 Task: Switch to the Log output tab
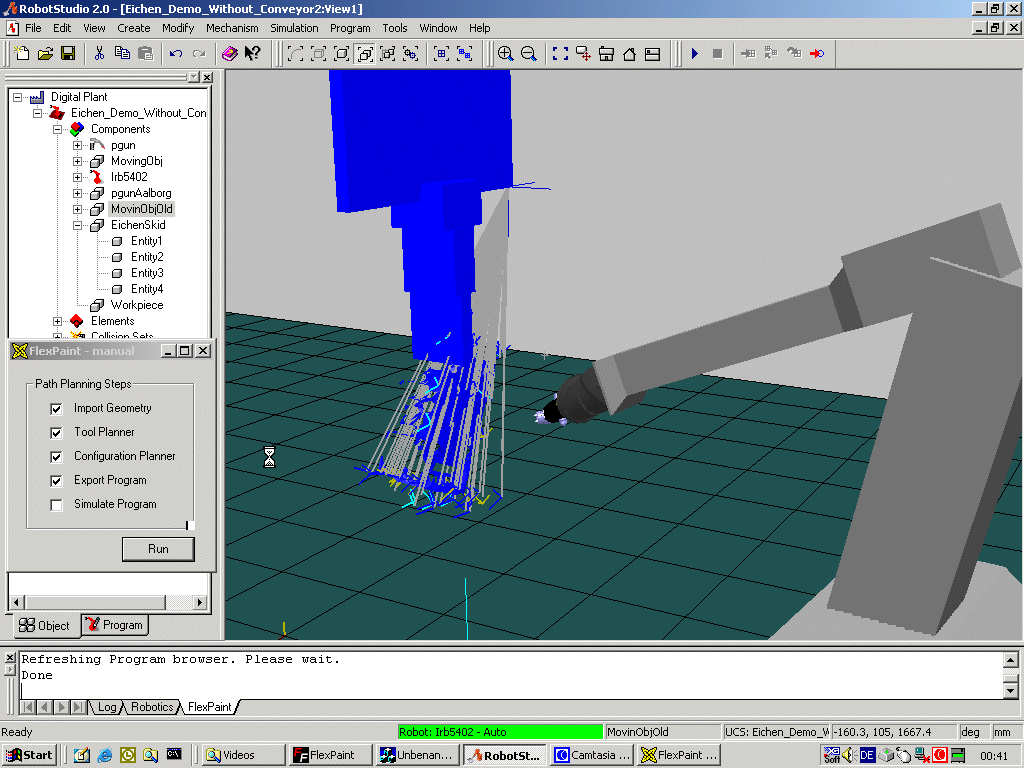pyautogui.click(x=106, y=707)
